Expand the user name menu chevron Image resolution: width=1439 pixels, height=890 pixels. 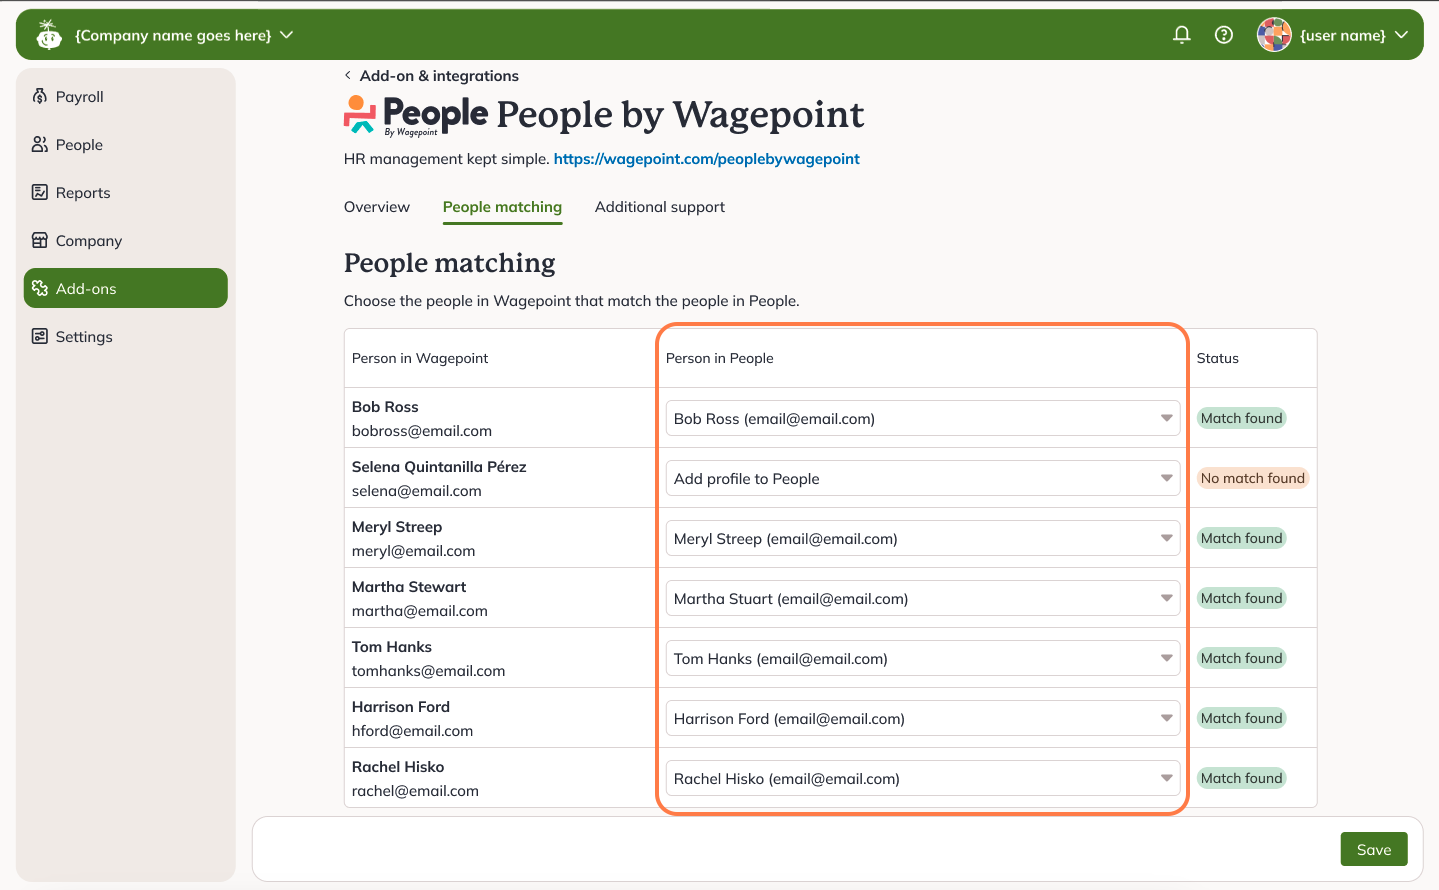coord(1402,35)
